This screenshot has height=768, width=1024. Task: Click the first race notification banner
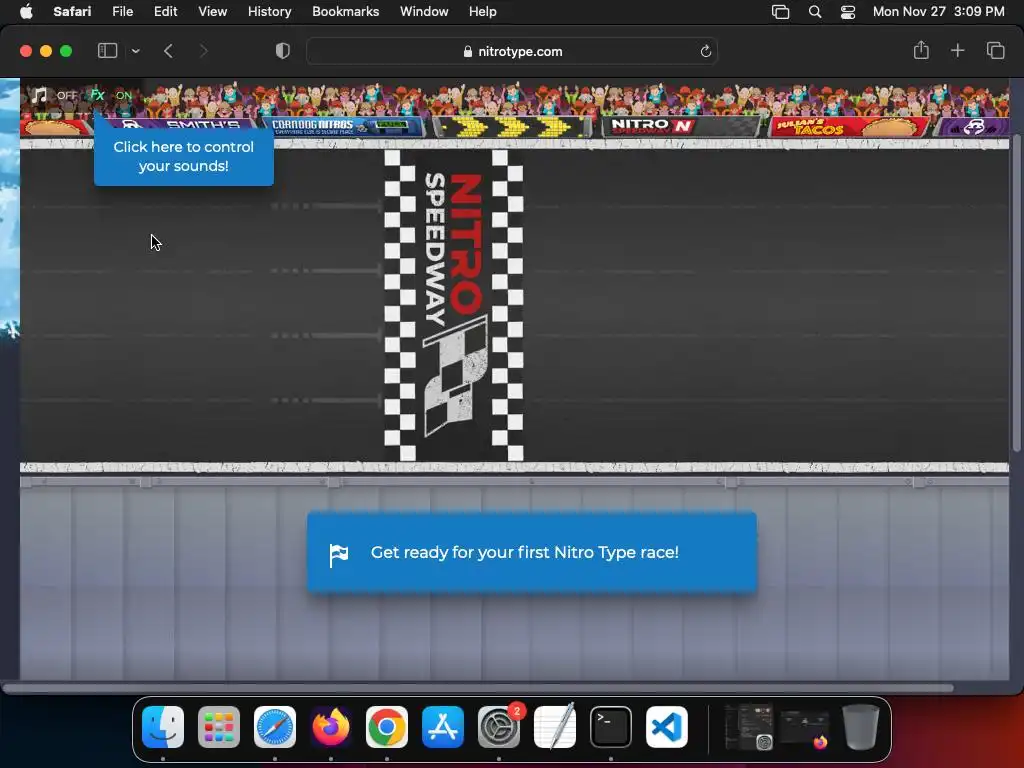[532, 552]
